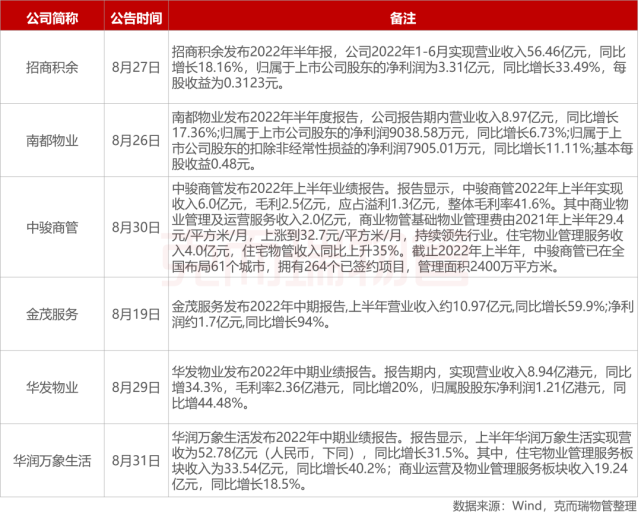The width and height of the screenshot is (641, 515).
Task: Click the 数据来源 Wind source footnote
Action: point(545,506)
